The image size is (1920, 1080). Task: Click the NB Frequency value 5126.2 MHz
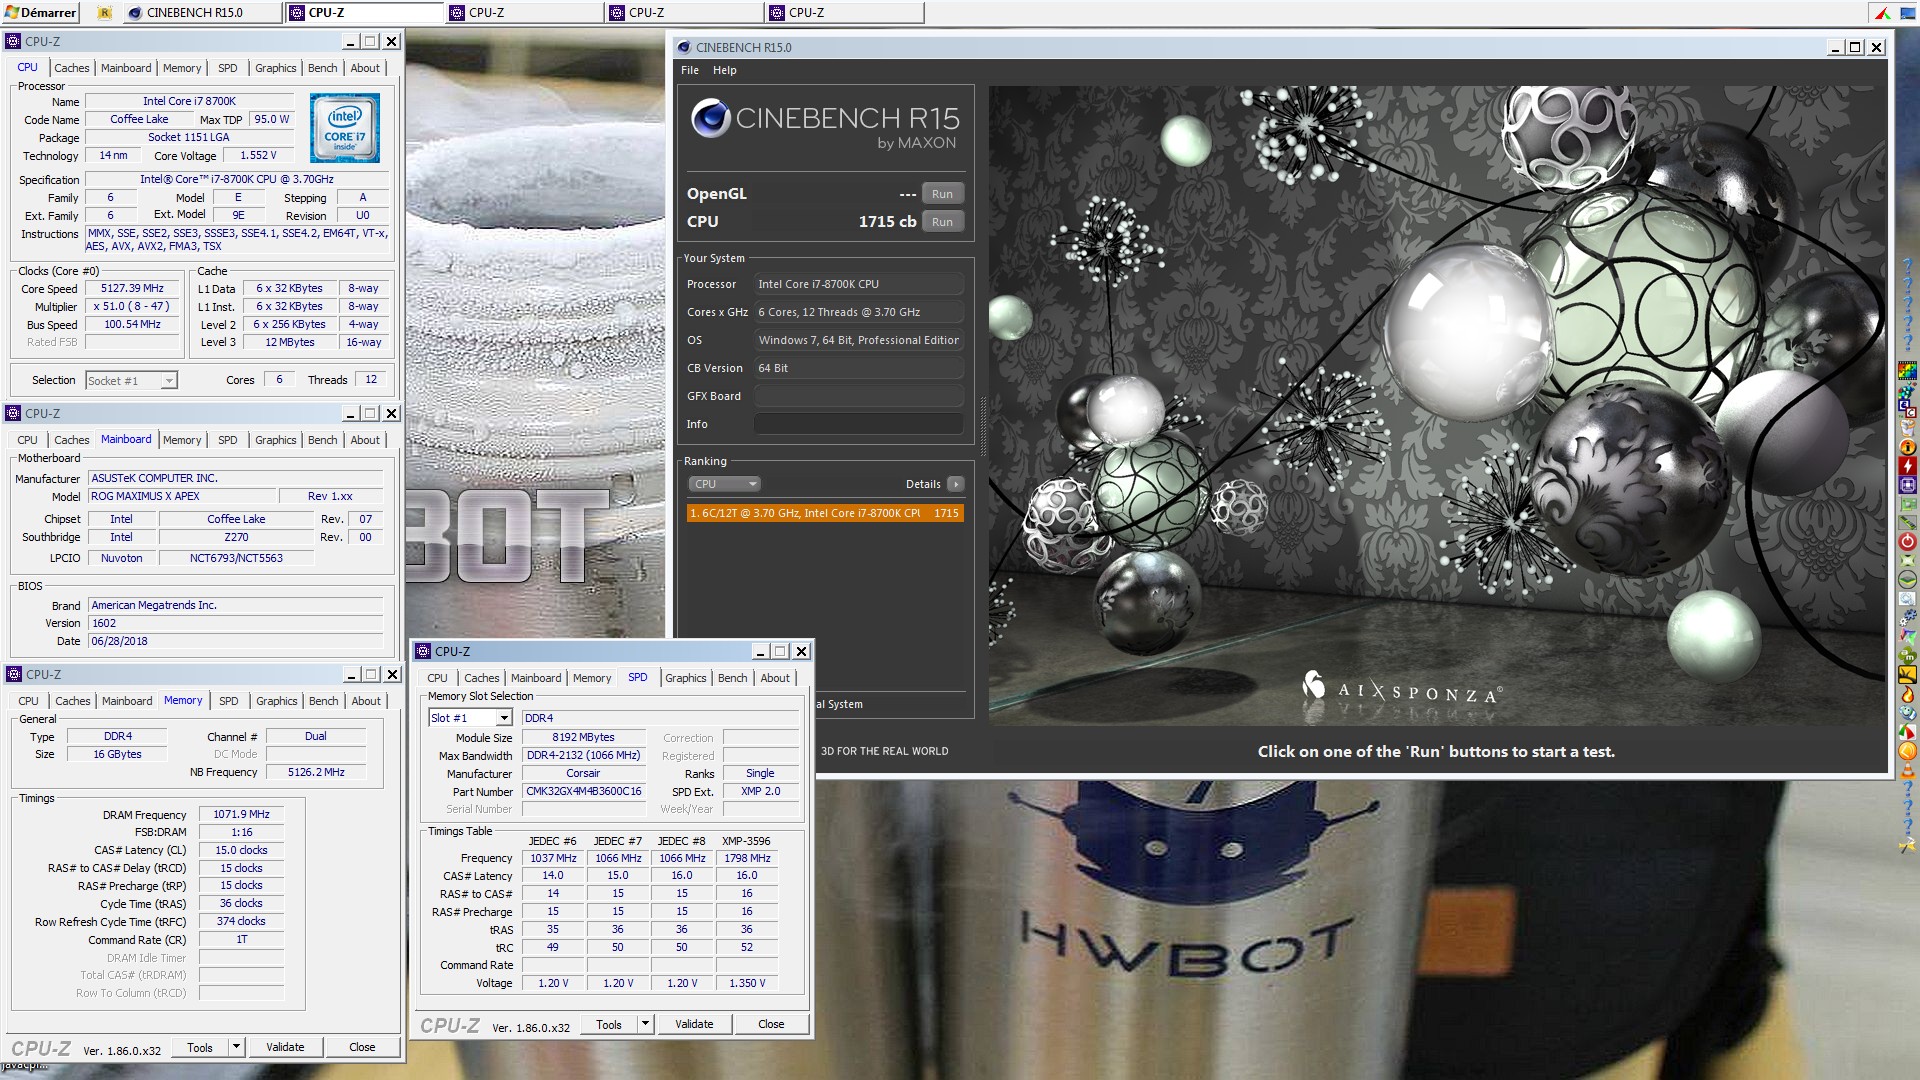pyautogui.click(x=316, y=772)
